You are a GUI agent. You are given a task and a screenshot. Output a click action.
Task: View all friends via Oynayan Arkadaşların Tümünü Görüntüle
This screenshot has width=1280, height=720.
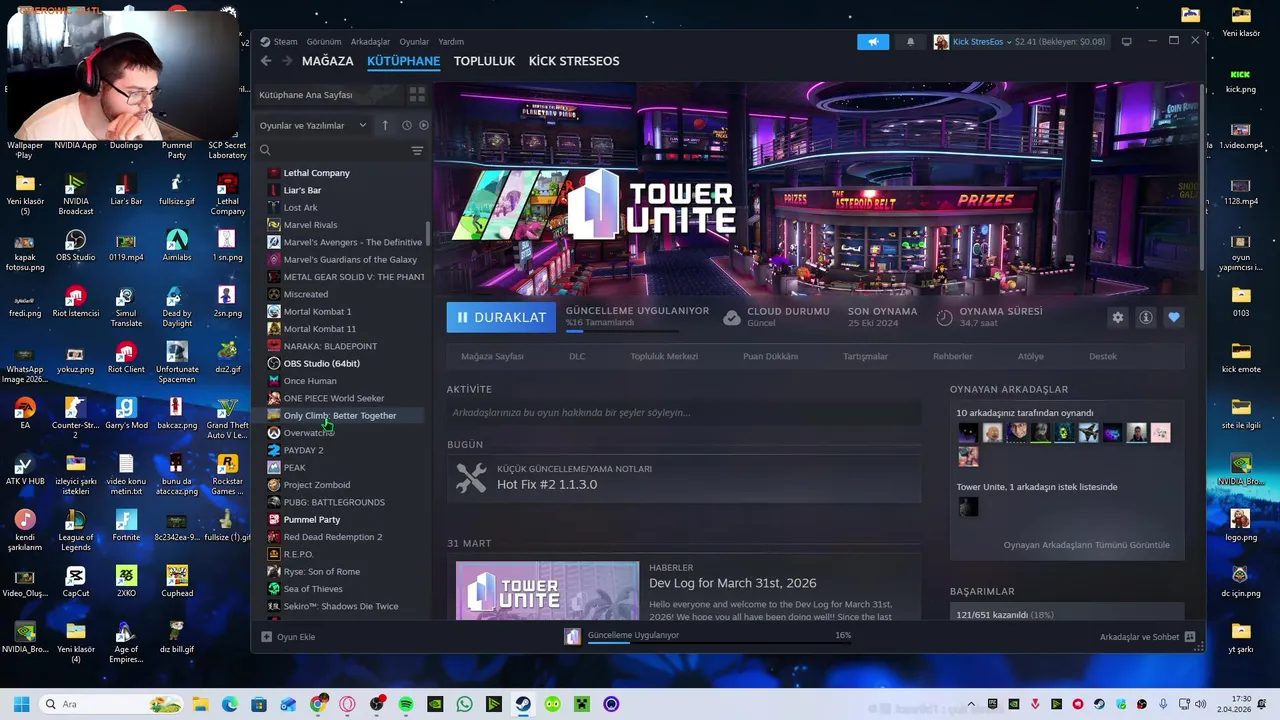[1086, 545]
